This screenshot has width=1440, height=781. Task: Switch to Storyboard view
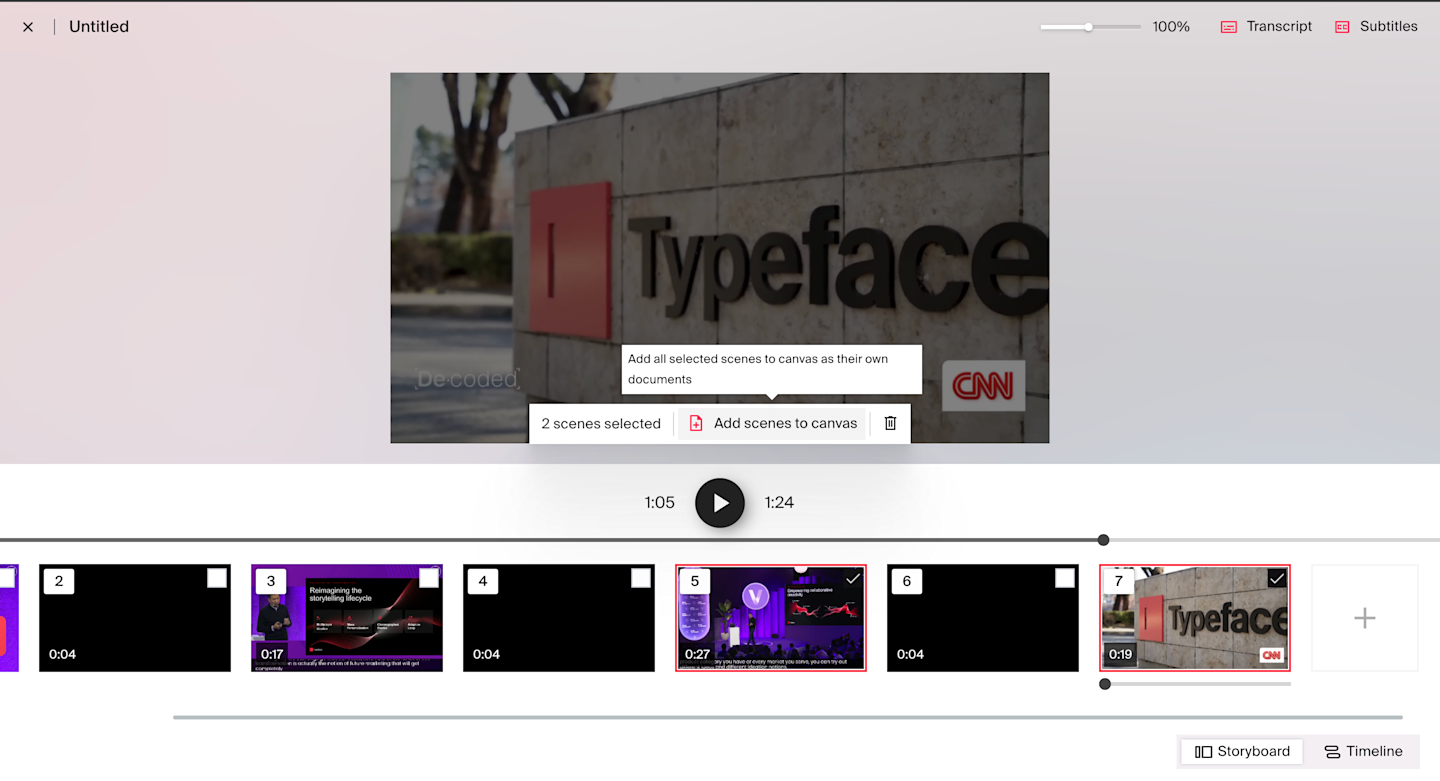point(1242,752)
